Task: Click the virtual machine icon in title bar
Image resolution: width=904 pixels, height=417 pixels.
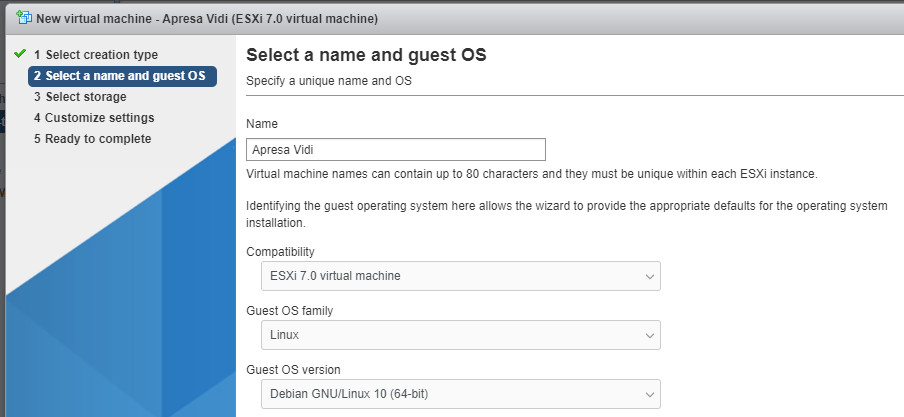Action: [x=24, y=17]
